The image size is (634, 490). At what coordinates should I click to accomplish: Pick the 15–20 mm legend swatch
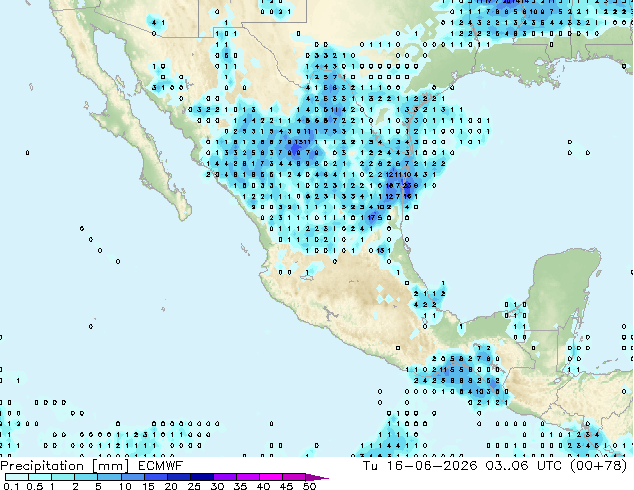click(156, 477)
